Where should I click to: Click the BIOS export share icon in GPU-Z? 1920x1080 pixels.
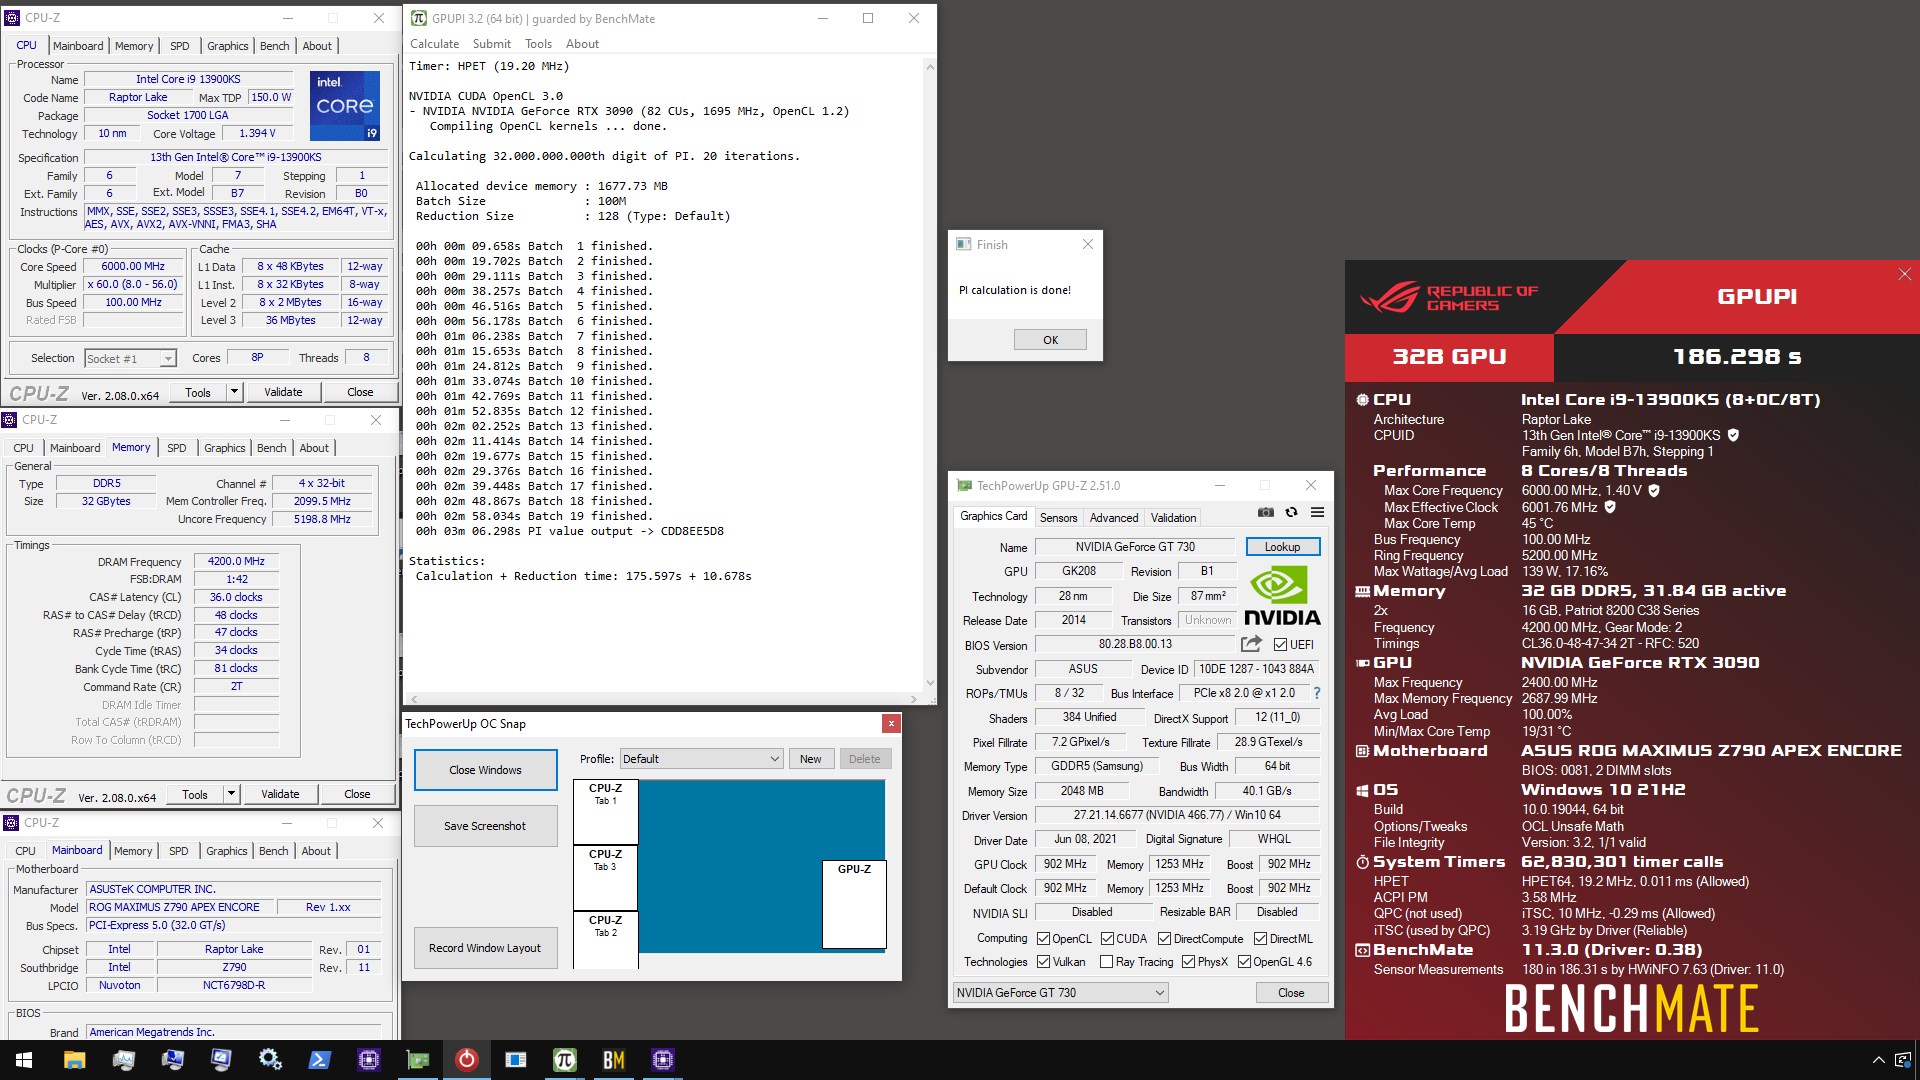1251,644
